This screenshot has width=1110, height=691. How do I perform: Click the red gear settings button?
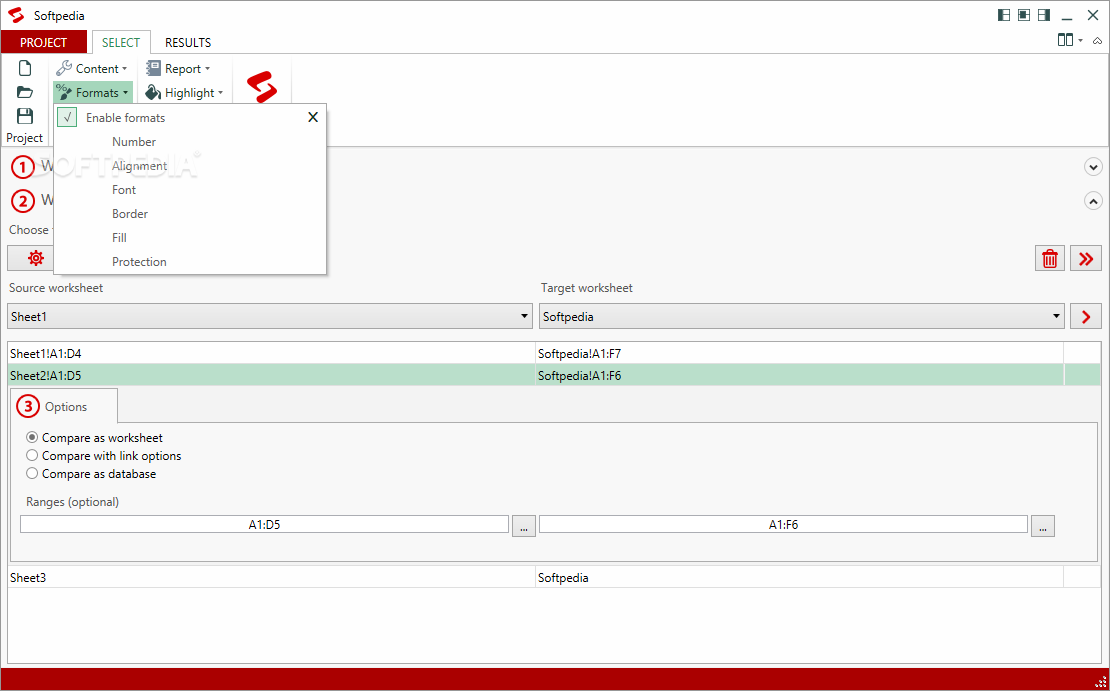pos(35,258)
